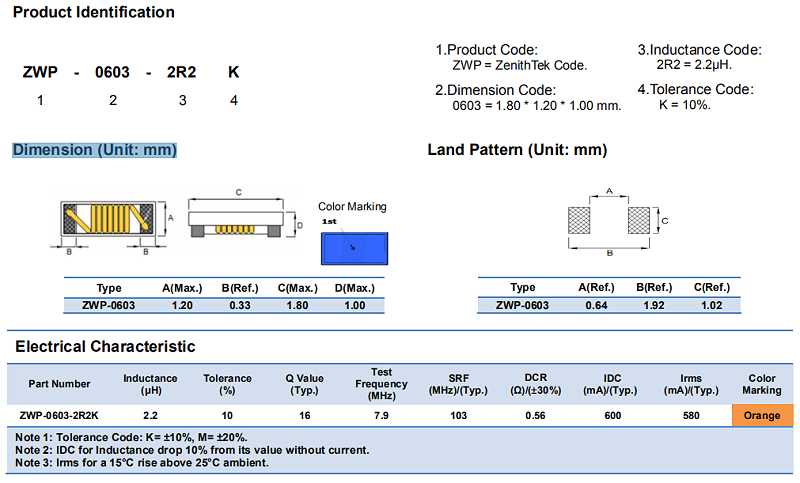Click the "SRF (MHz)/(Typ.)" column header
Screen dimensions: 800x483
click(458, 385)
